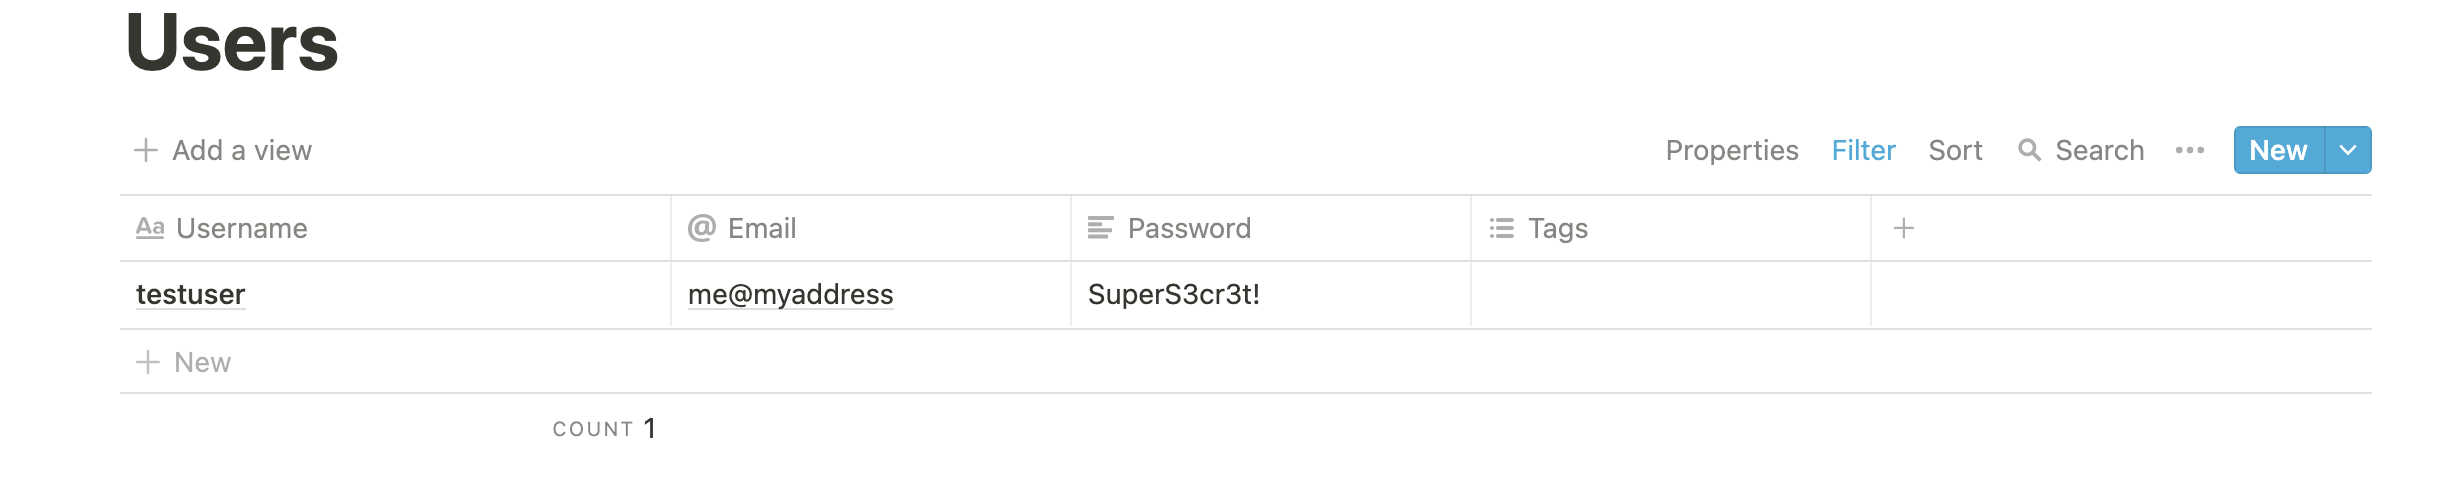
Task: Click the blue New button
Action: [2279, 150]
